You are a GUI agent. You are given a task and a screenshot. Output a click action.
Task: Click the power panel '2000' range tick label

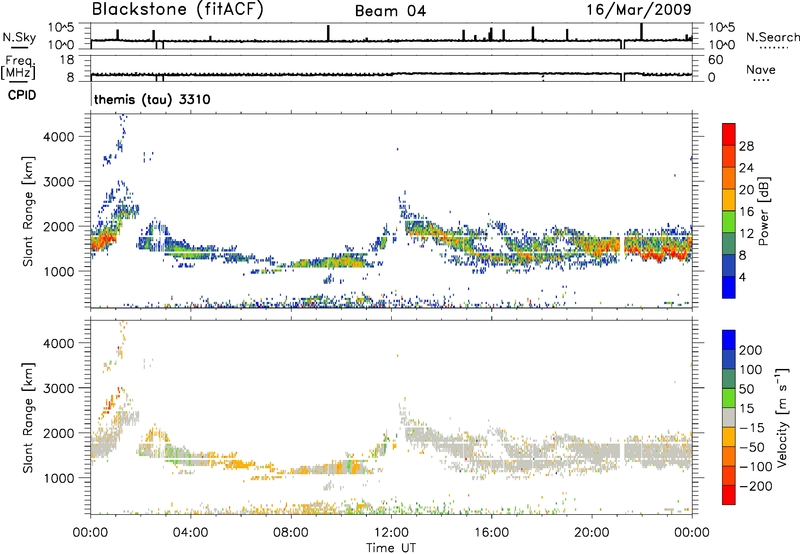(x=58, y=226)
